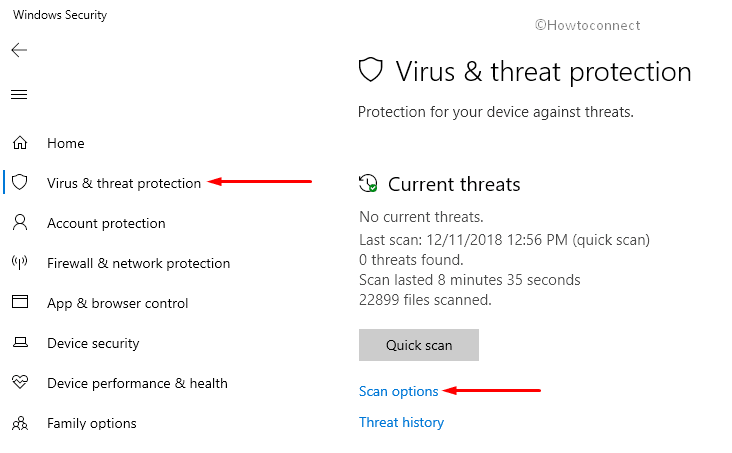This screenshot has height=453, width=732.
Task: Click the Home house icon
Action: tap(20, 142)
